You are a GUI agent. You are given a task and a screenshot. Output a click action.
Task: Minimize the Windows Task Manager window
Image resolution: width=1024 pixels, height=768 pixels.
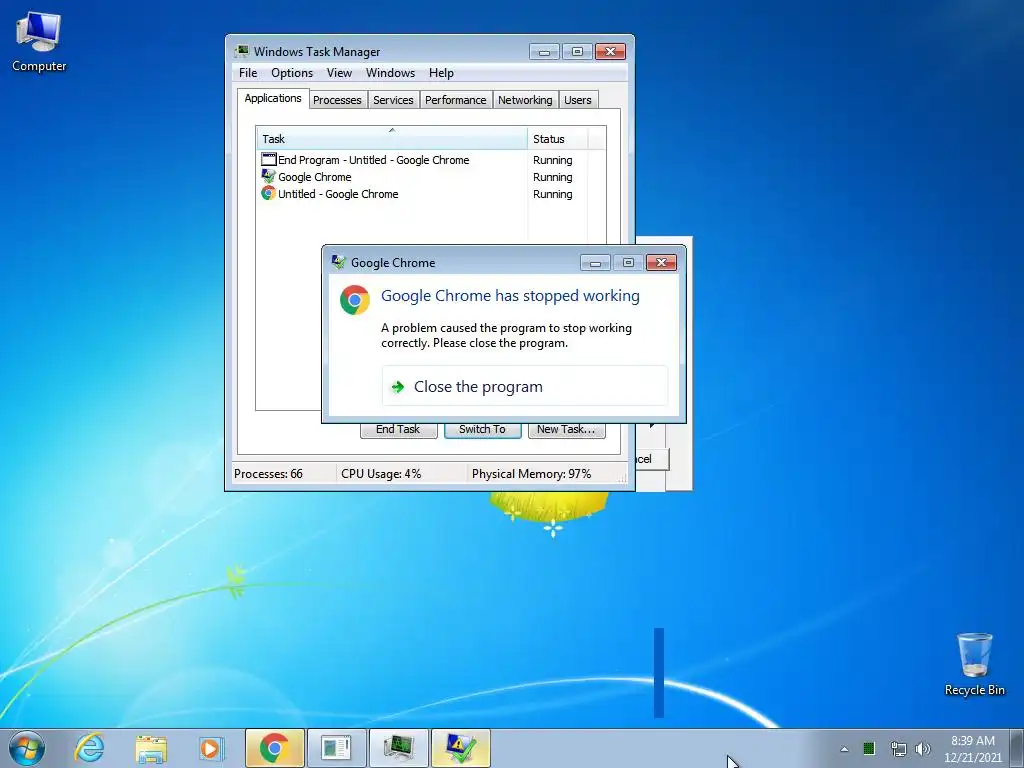(x=544, y=52)
